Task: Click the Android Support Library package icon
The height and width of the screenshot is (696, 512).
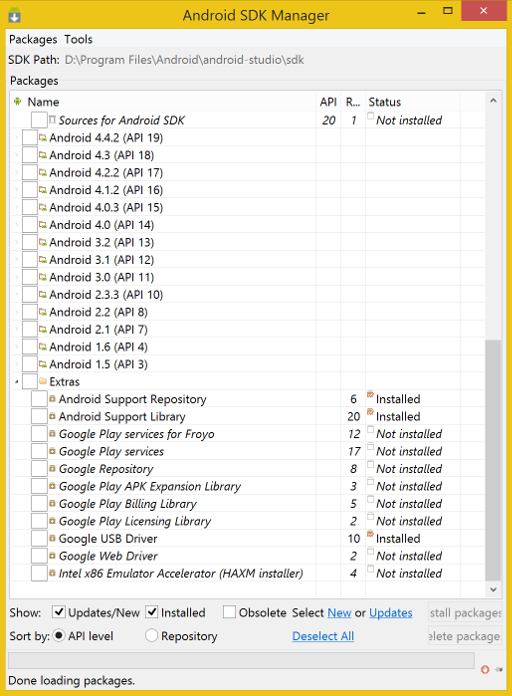Action: click(52, 416)
